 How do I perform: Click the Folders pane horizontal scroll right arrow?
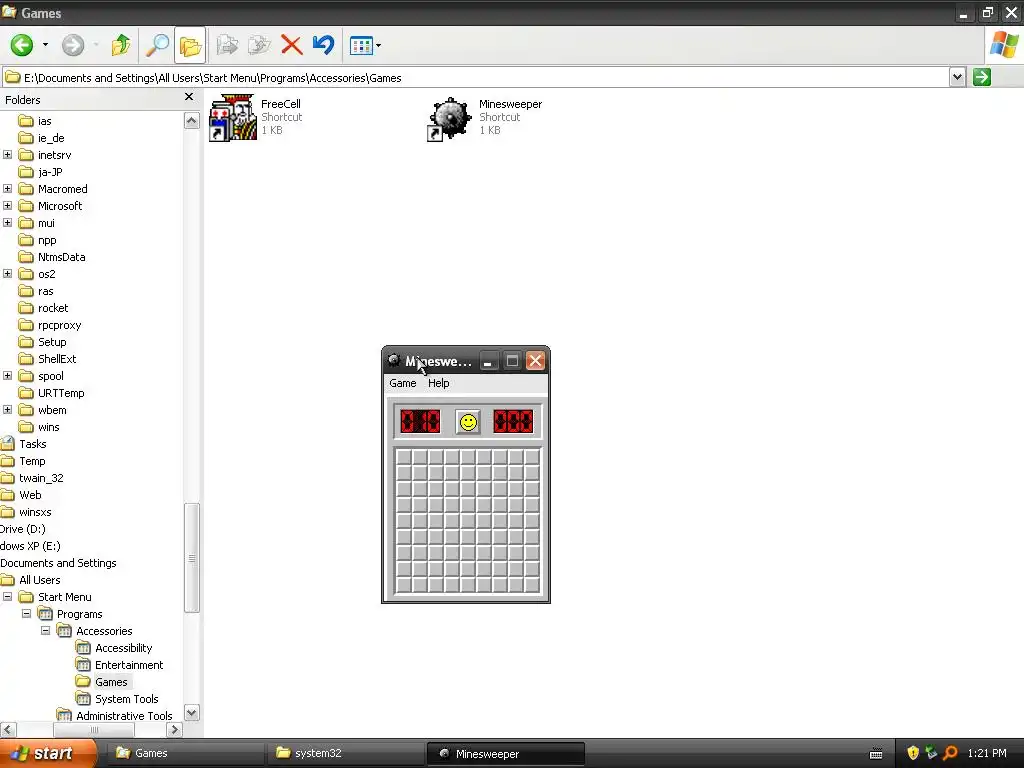(174, 729)
